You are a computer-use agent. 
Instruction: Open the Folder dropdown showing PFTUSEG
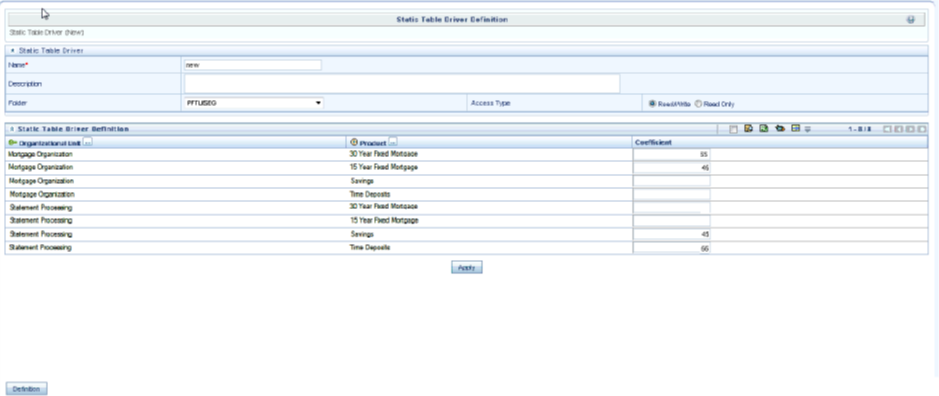click(x=253, y=103)
